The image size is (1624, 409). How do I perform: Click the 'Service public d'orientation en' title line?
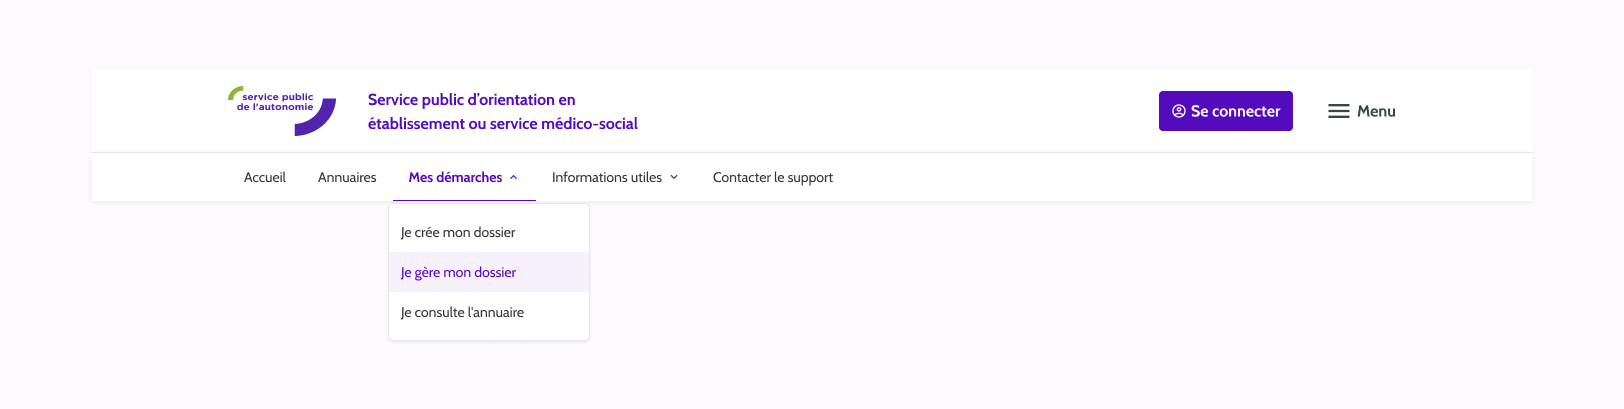click(x=471, y=99)
